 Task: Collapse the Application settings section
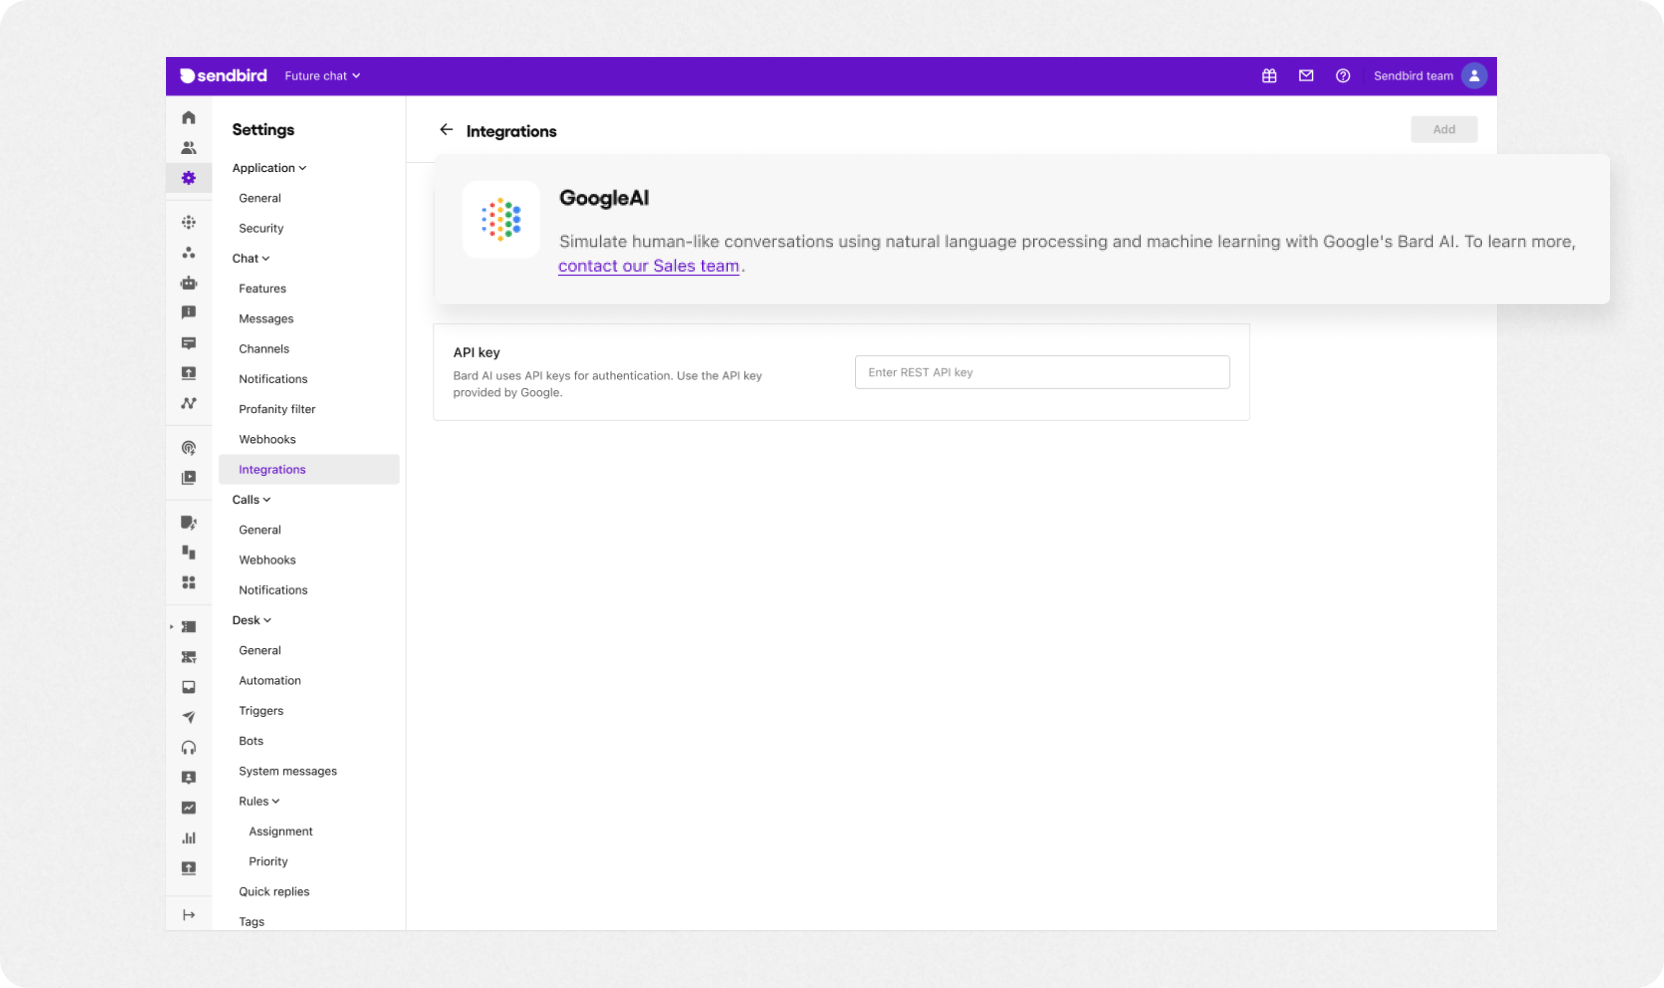tap(269, 168)
